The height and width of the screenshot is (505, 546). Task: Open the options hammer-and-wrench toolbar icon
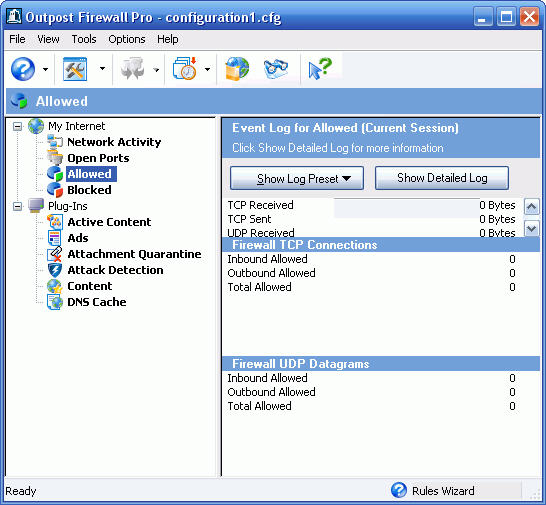tap(75, 69)
